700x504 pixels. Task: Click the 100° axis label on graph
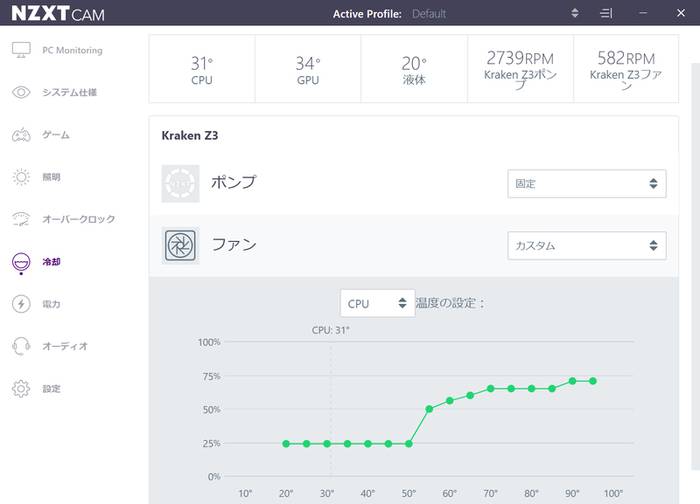[613, 493]
